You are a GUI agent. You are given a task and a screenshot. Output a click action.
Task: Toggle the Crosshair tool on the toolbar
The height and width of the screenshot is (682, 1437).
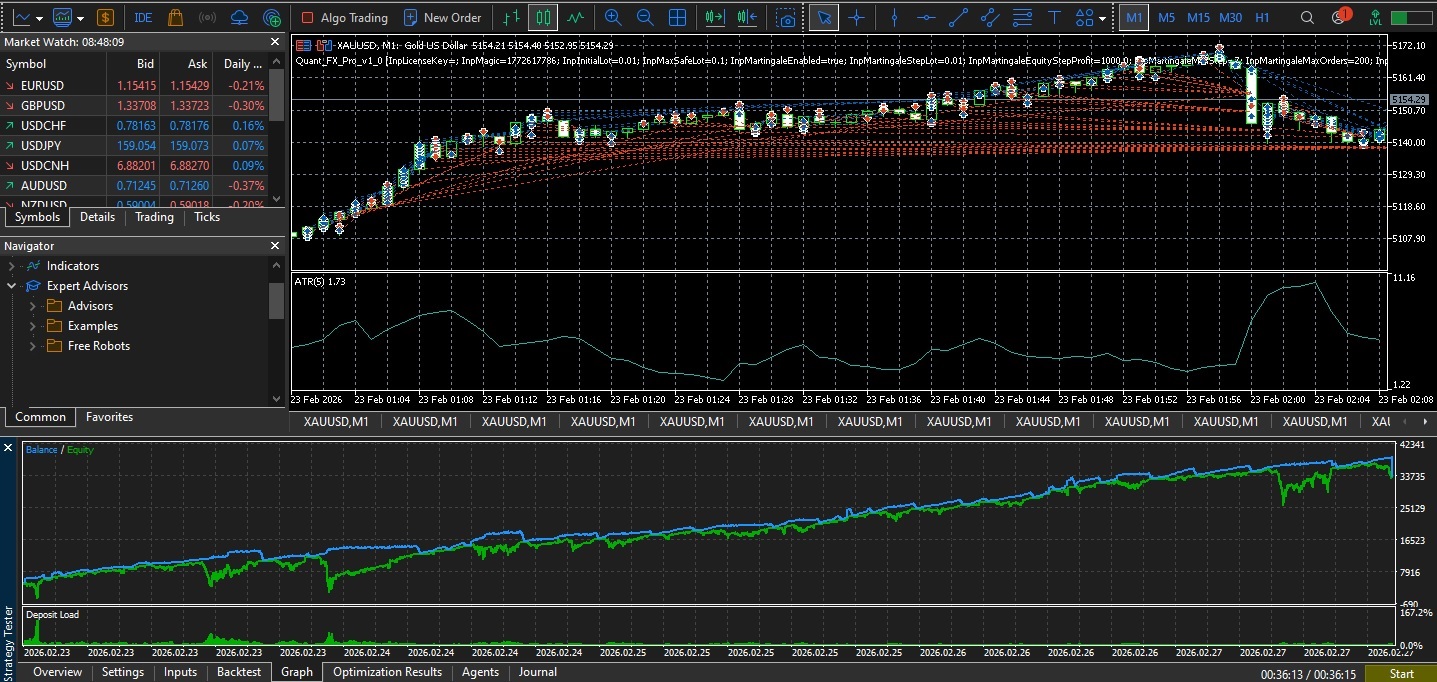(x=858, y=17)
